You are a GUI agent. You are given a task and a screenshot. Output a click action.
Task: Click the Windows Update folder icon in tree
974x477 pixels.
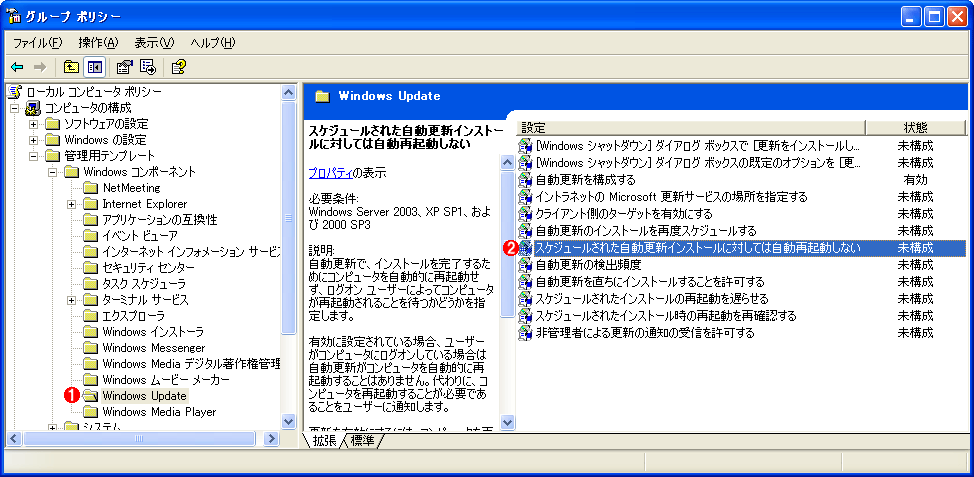point(91,395)
